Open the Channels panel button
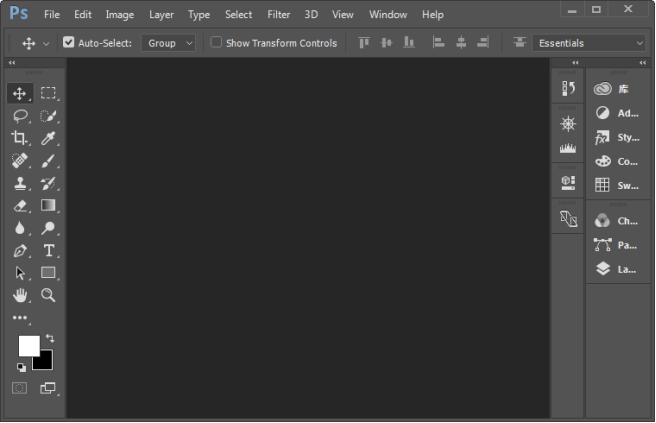Screen dimensions: 656x423 tap(618, 220)
